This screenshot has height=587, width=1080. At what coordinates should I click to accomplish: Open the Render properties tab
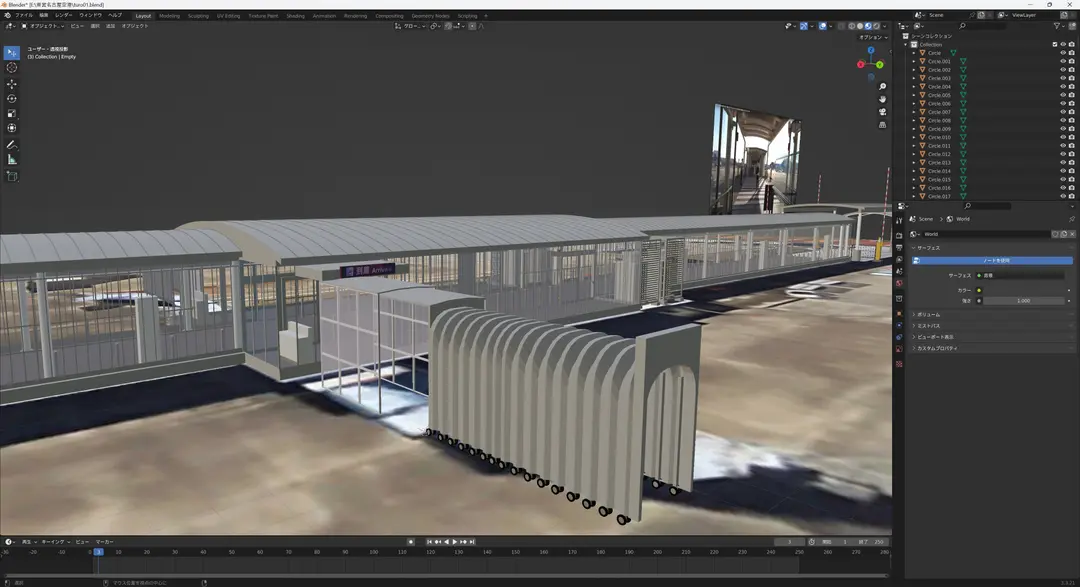click(x=899, y=236)
